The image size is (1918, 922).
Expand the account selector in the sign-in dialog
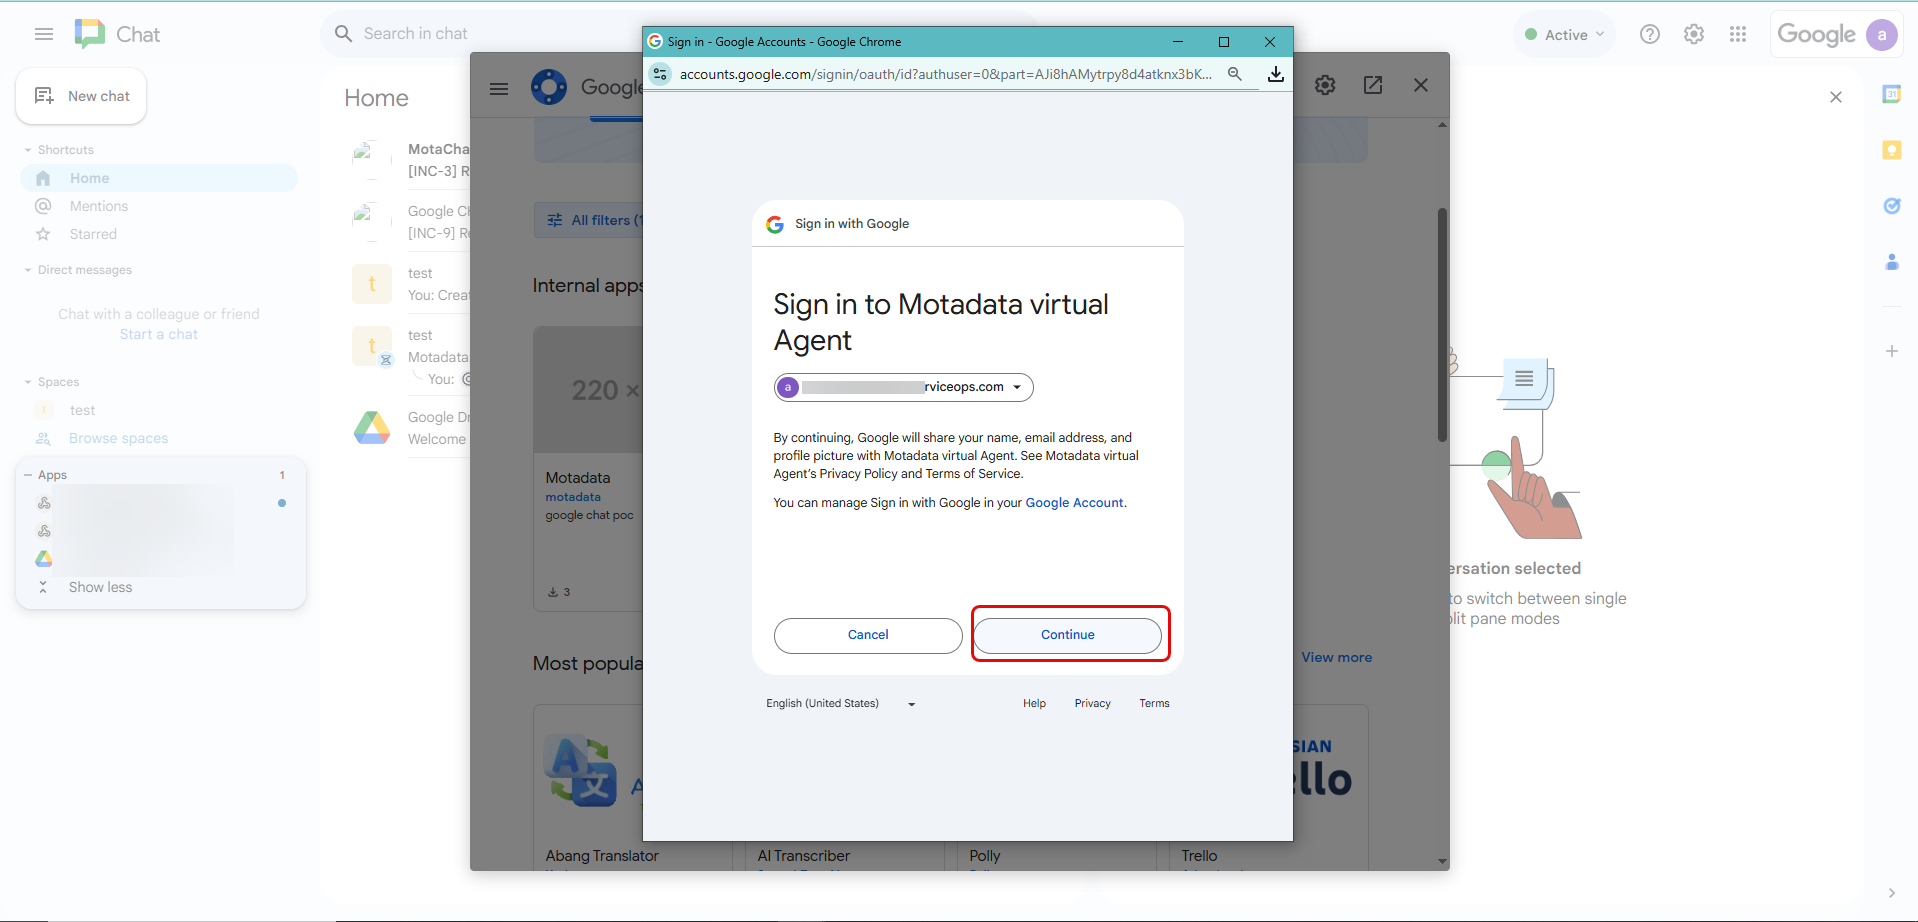coord(1018,387)
